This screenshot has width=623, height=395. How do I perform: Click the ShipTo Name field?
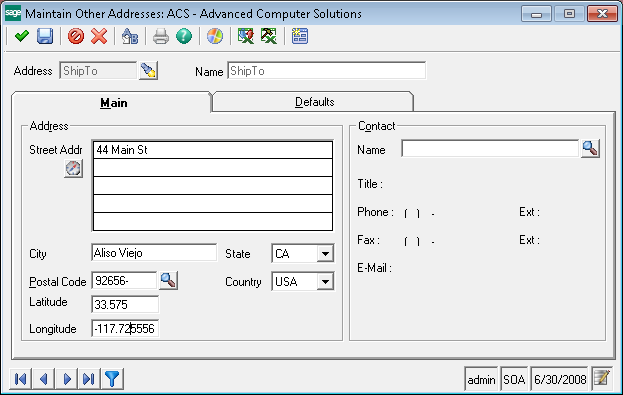point(326,71)
